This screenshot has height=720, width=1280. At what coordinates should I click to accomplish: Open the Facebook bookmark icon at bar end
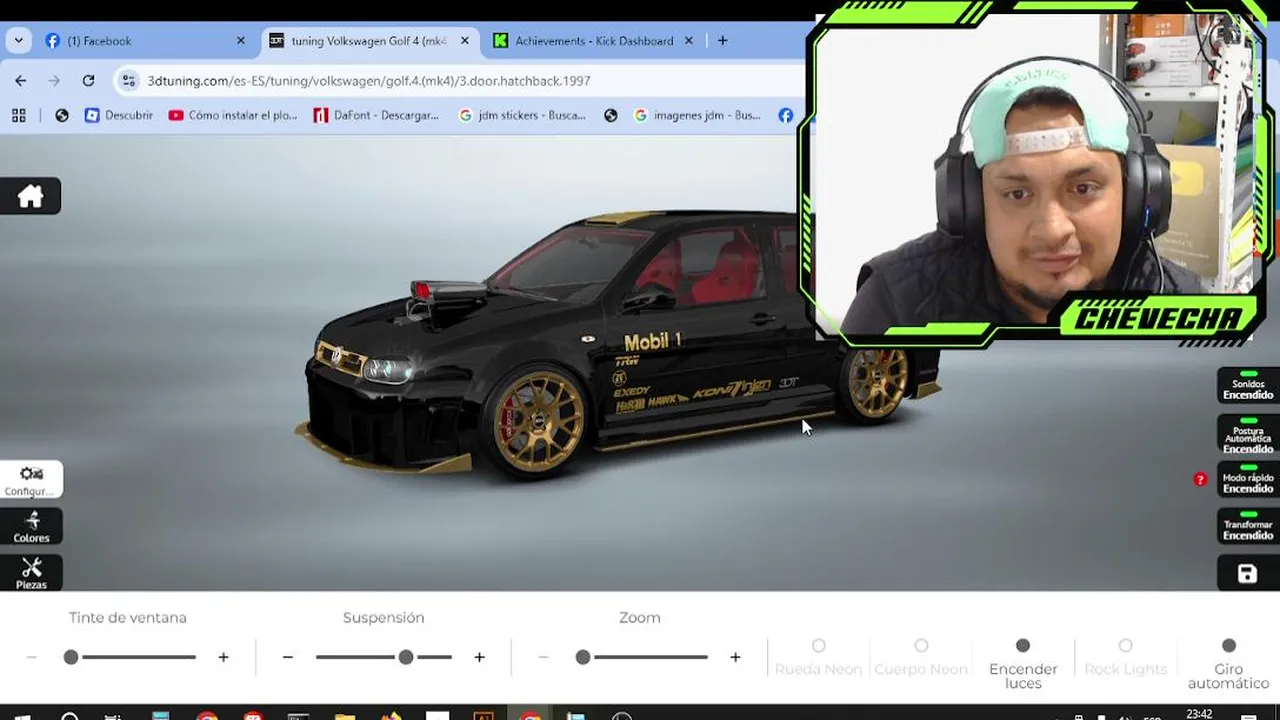pos(786,115)
